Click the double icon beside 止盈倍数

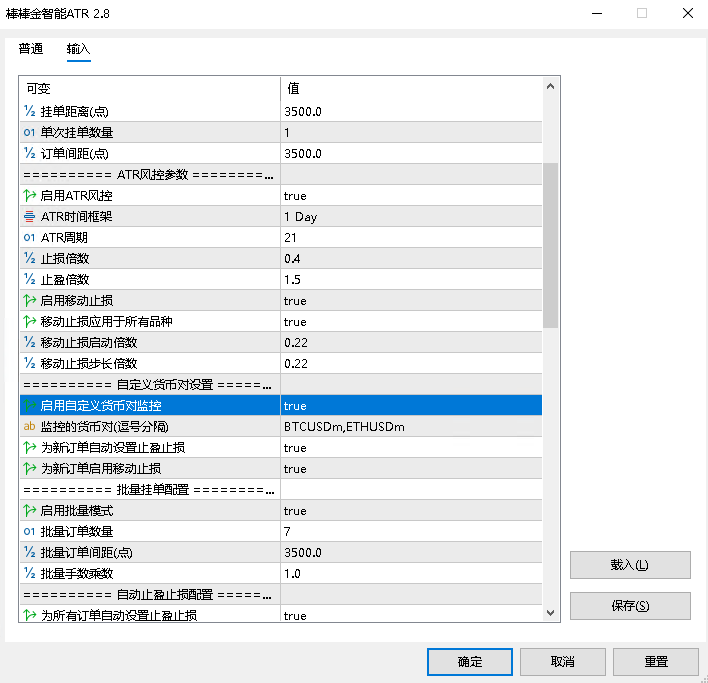point(29,279)
